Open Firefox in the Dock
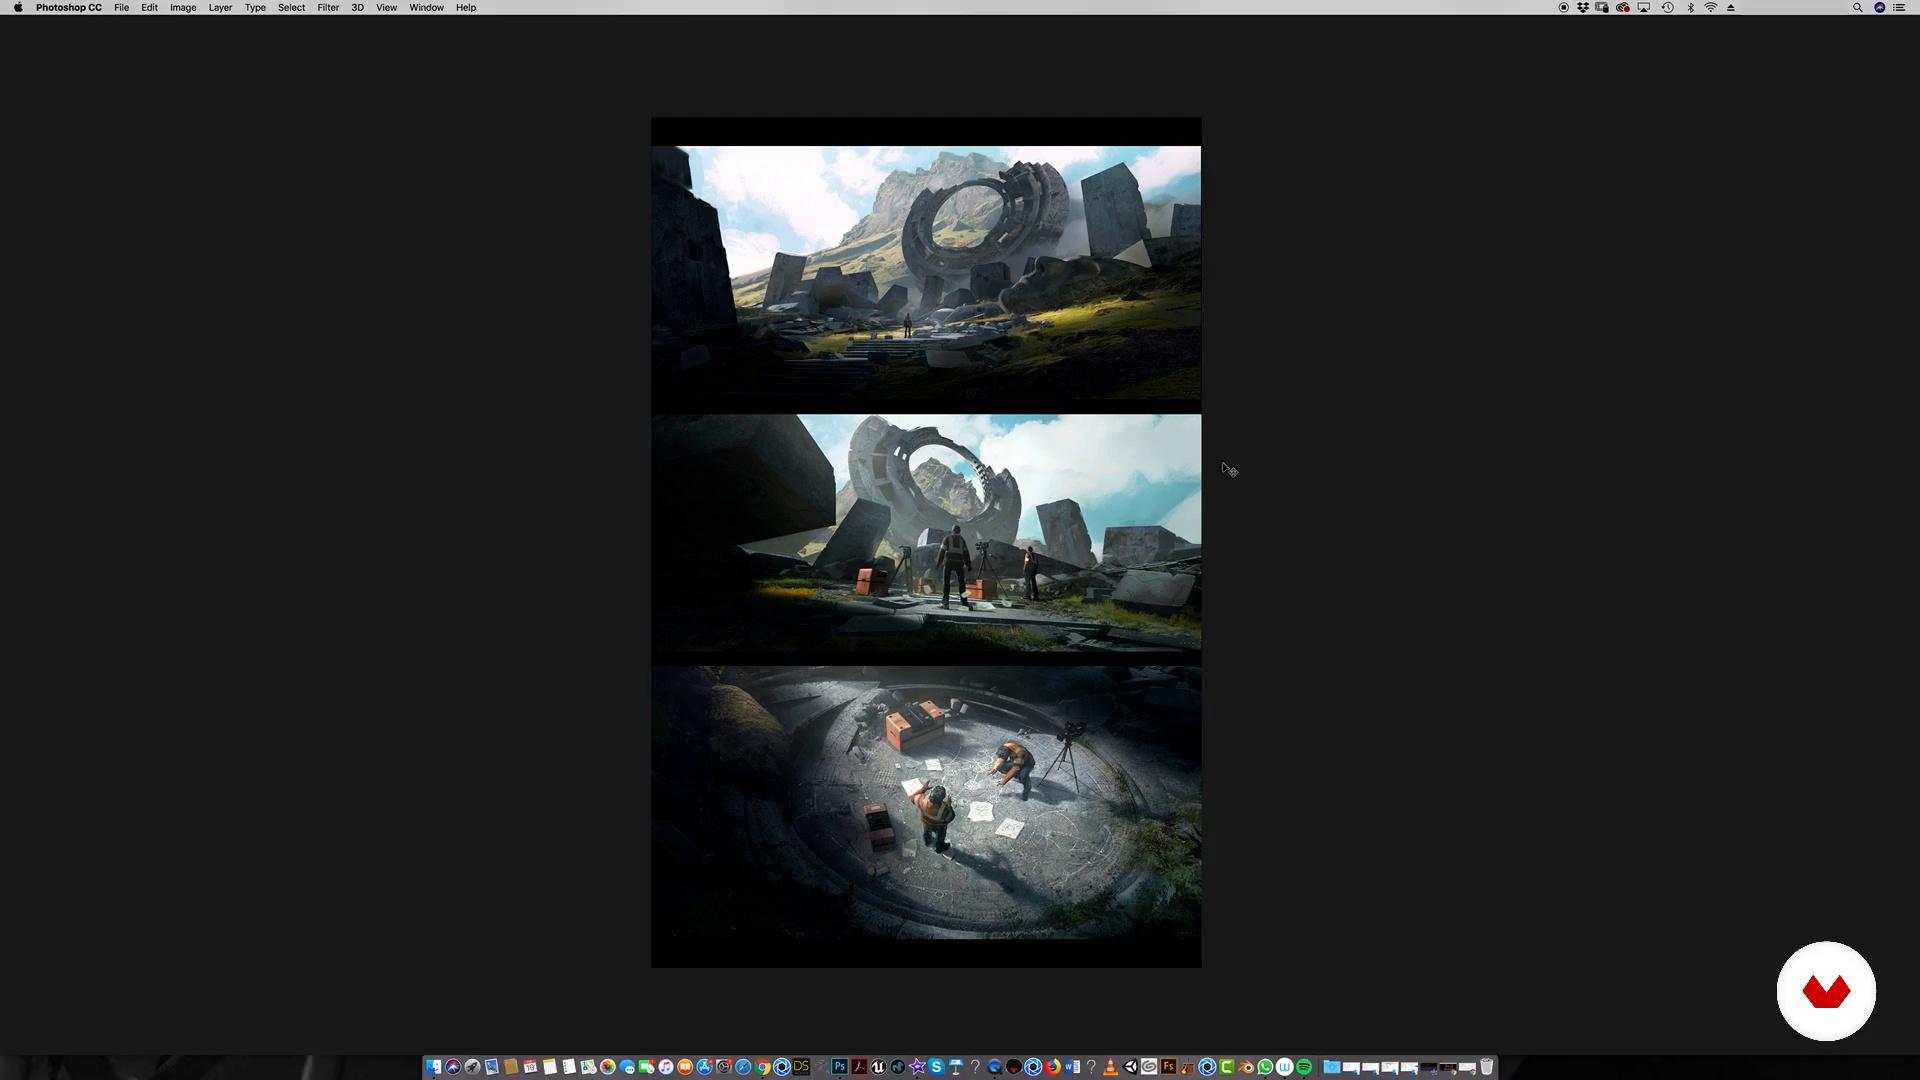The width and height of the screenshot is (1920, 1080). pyautogui.click(x=1052, y=1067)
